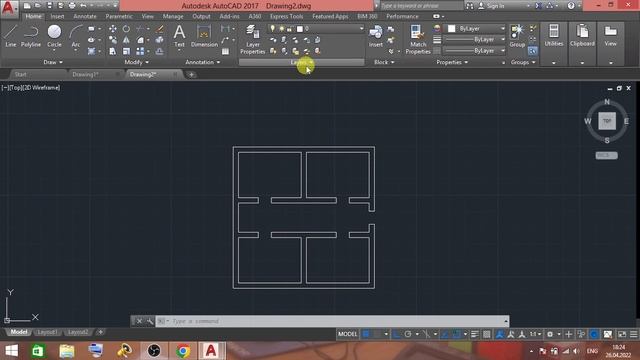Open the command line customize wrench
The image size is (640, 360).
(x=150, y=321)
